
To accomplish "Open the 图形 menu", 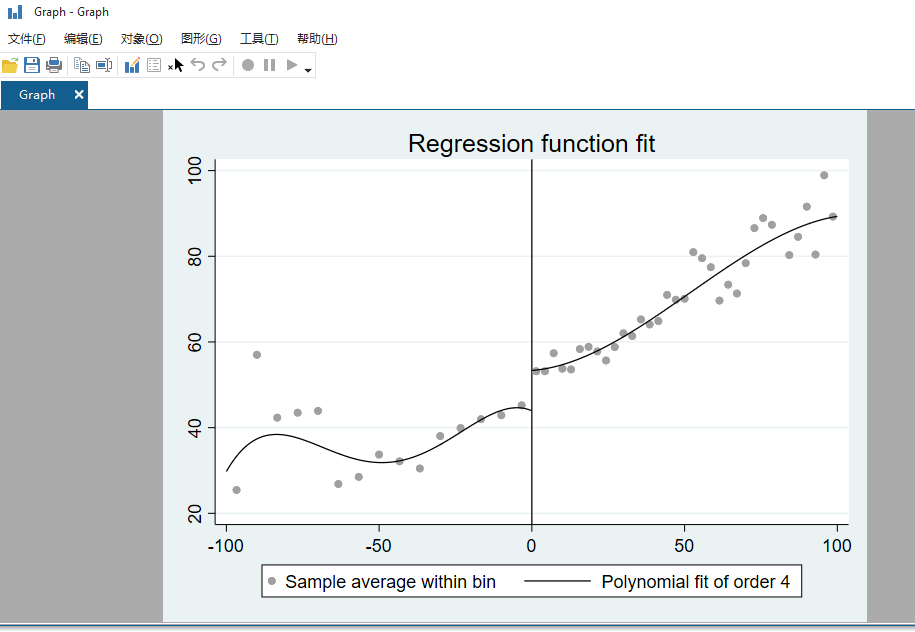I will point(200,38).
